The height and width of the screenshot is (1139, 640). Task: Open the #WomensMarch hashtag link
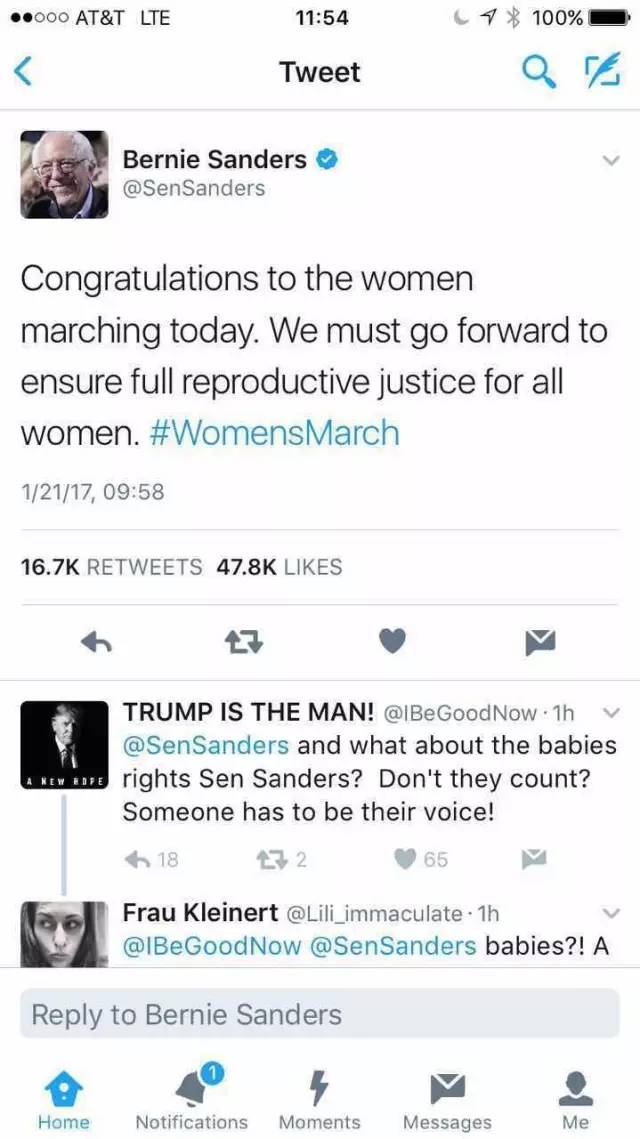[274, 433]
